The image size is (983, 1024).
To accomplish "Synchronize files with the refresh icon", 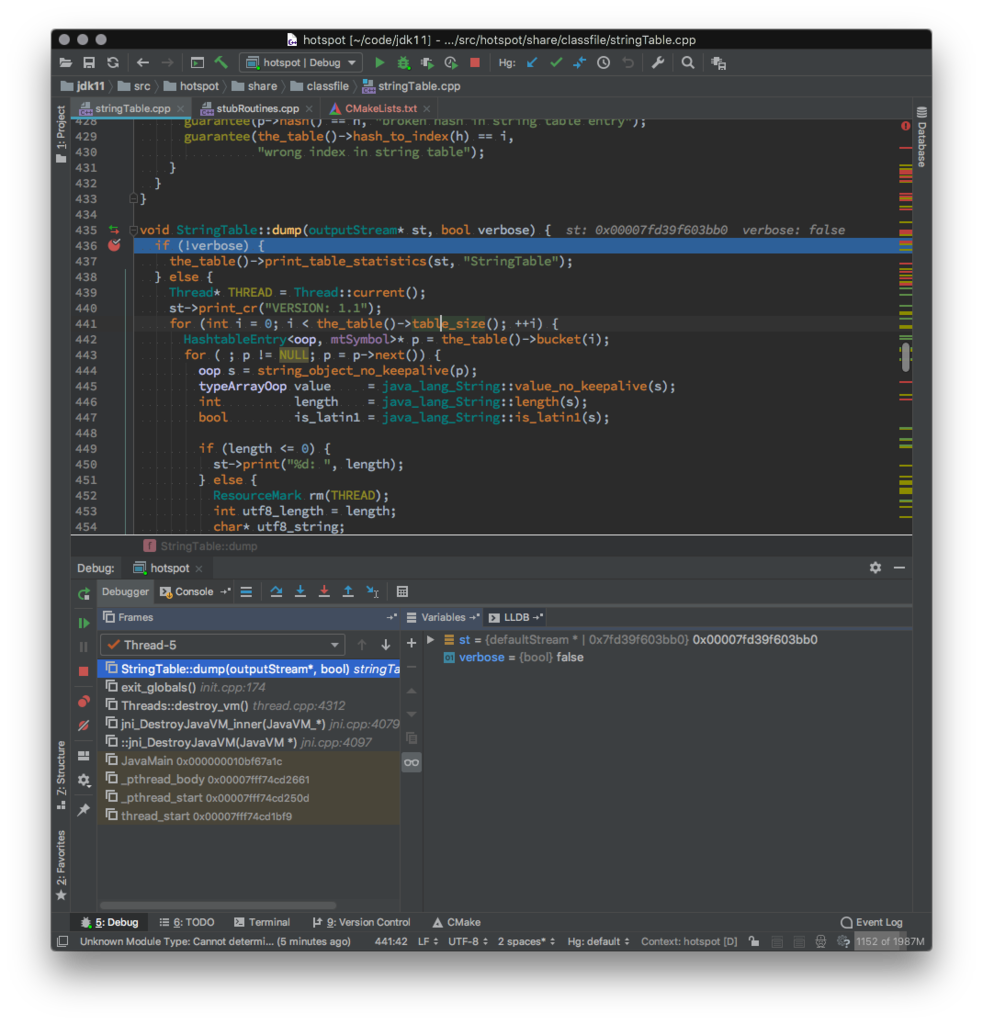I will tap(113, 63).
